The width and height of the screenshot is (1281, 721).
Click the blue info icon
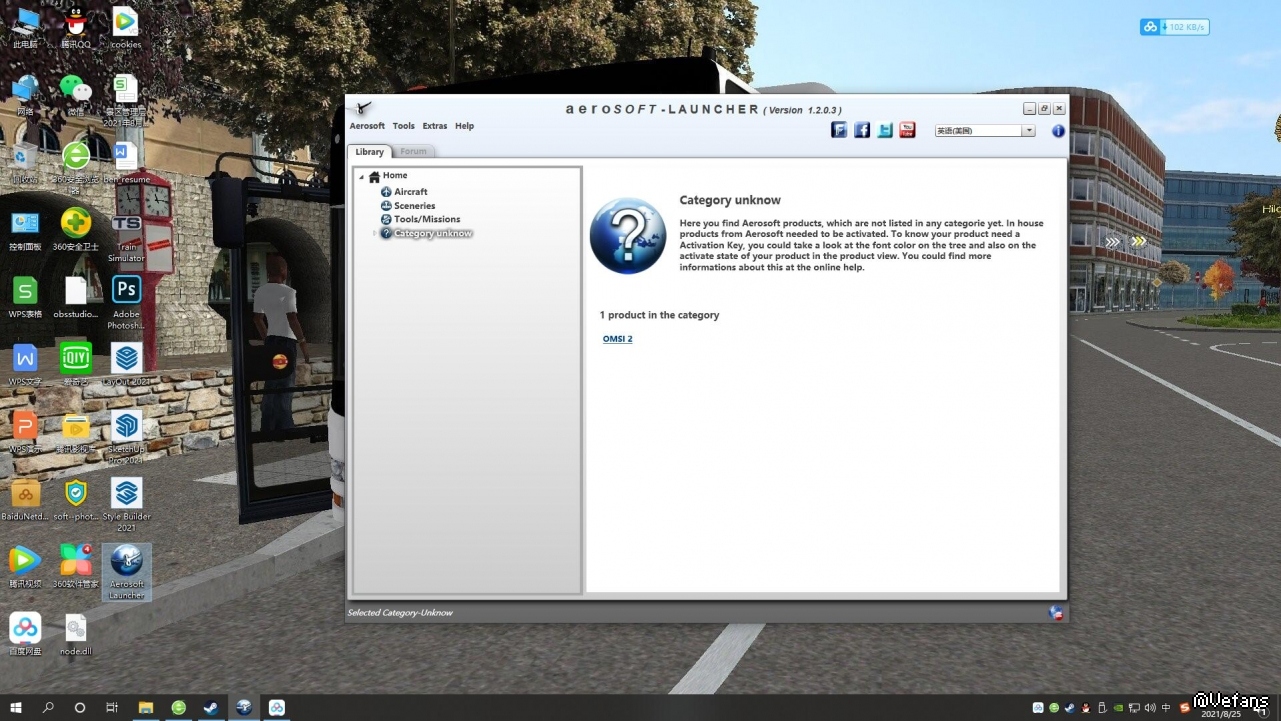click(x=1058, y=131)
